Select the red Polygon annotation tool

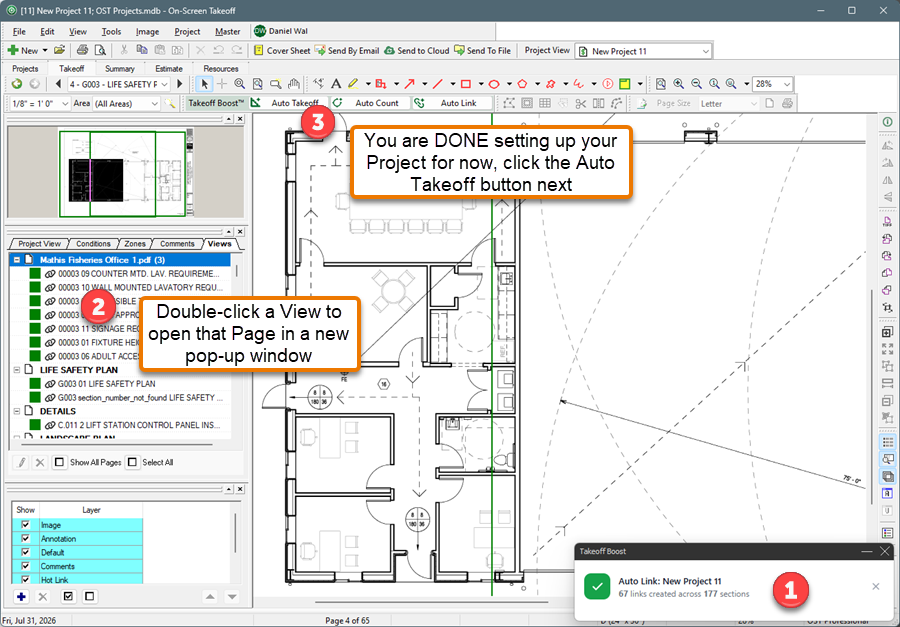522,84
